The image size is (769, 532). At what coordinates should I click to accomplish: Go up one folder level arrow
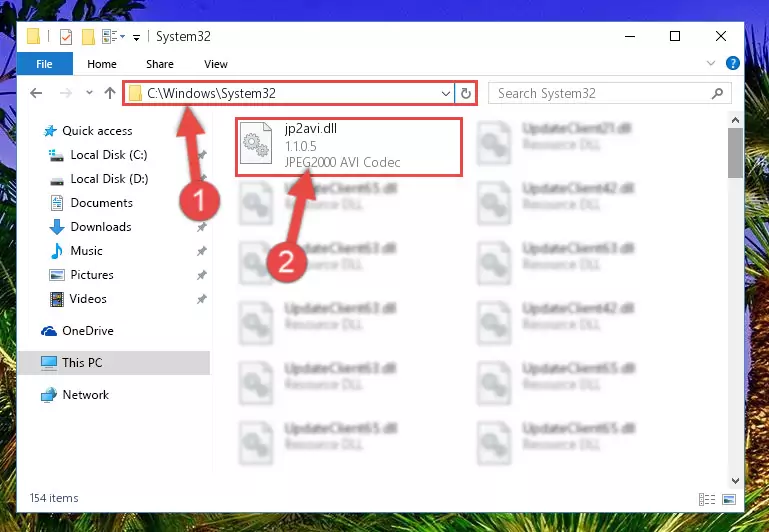(109, 93)
